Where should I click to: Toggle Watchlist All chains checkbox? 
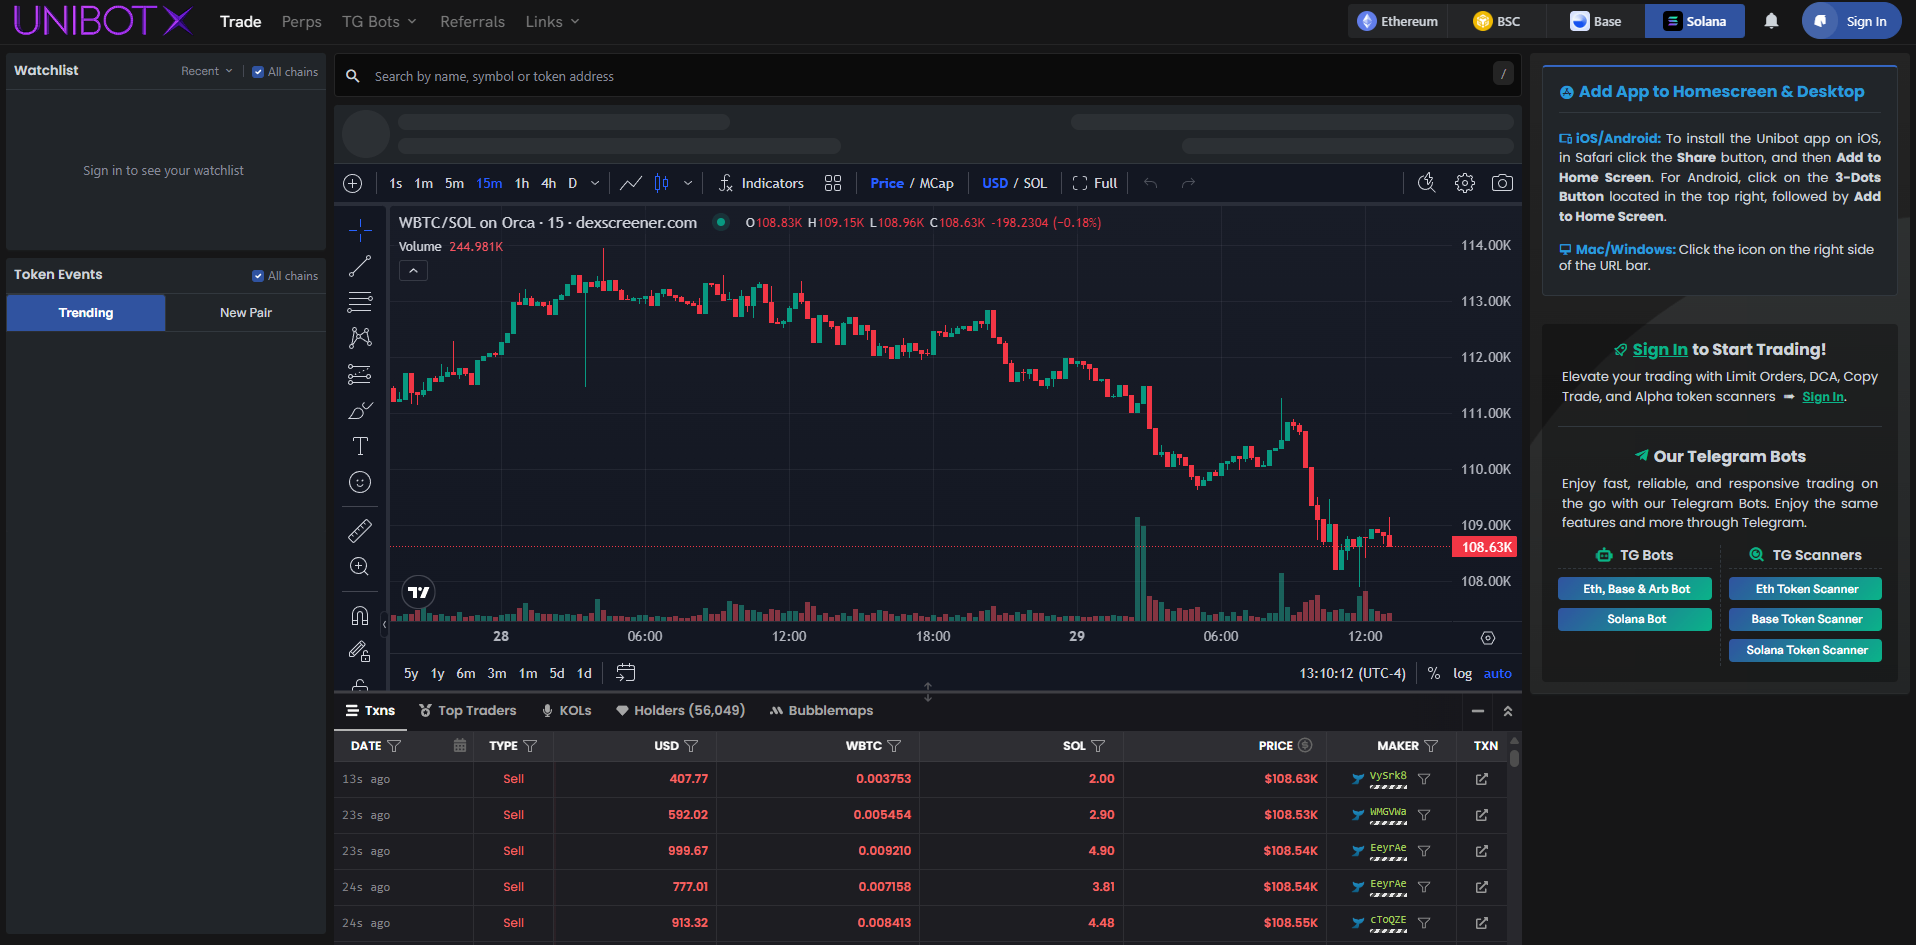coord(258,72)
